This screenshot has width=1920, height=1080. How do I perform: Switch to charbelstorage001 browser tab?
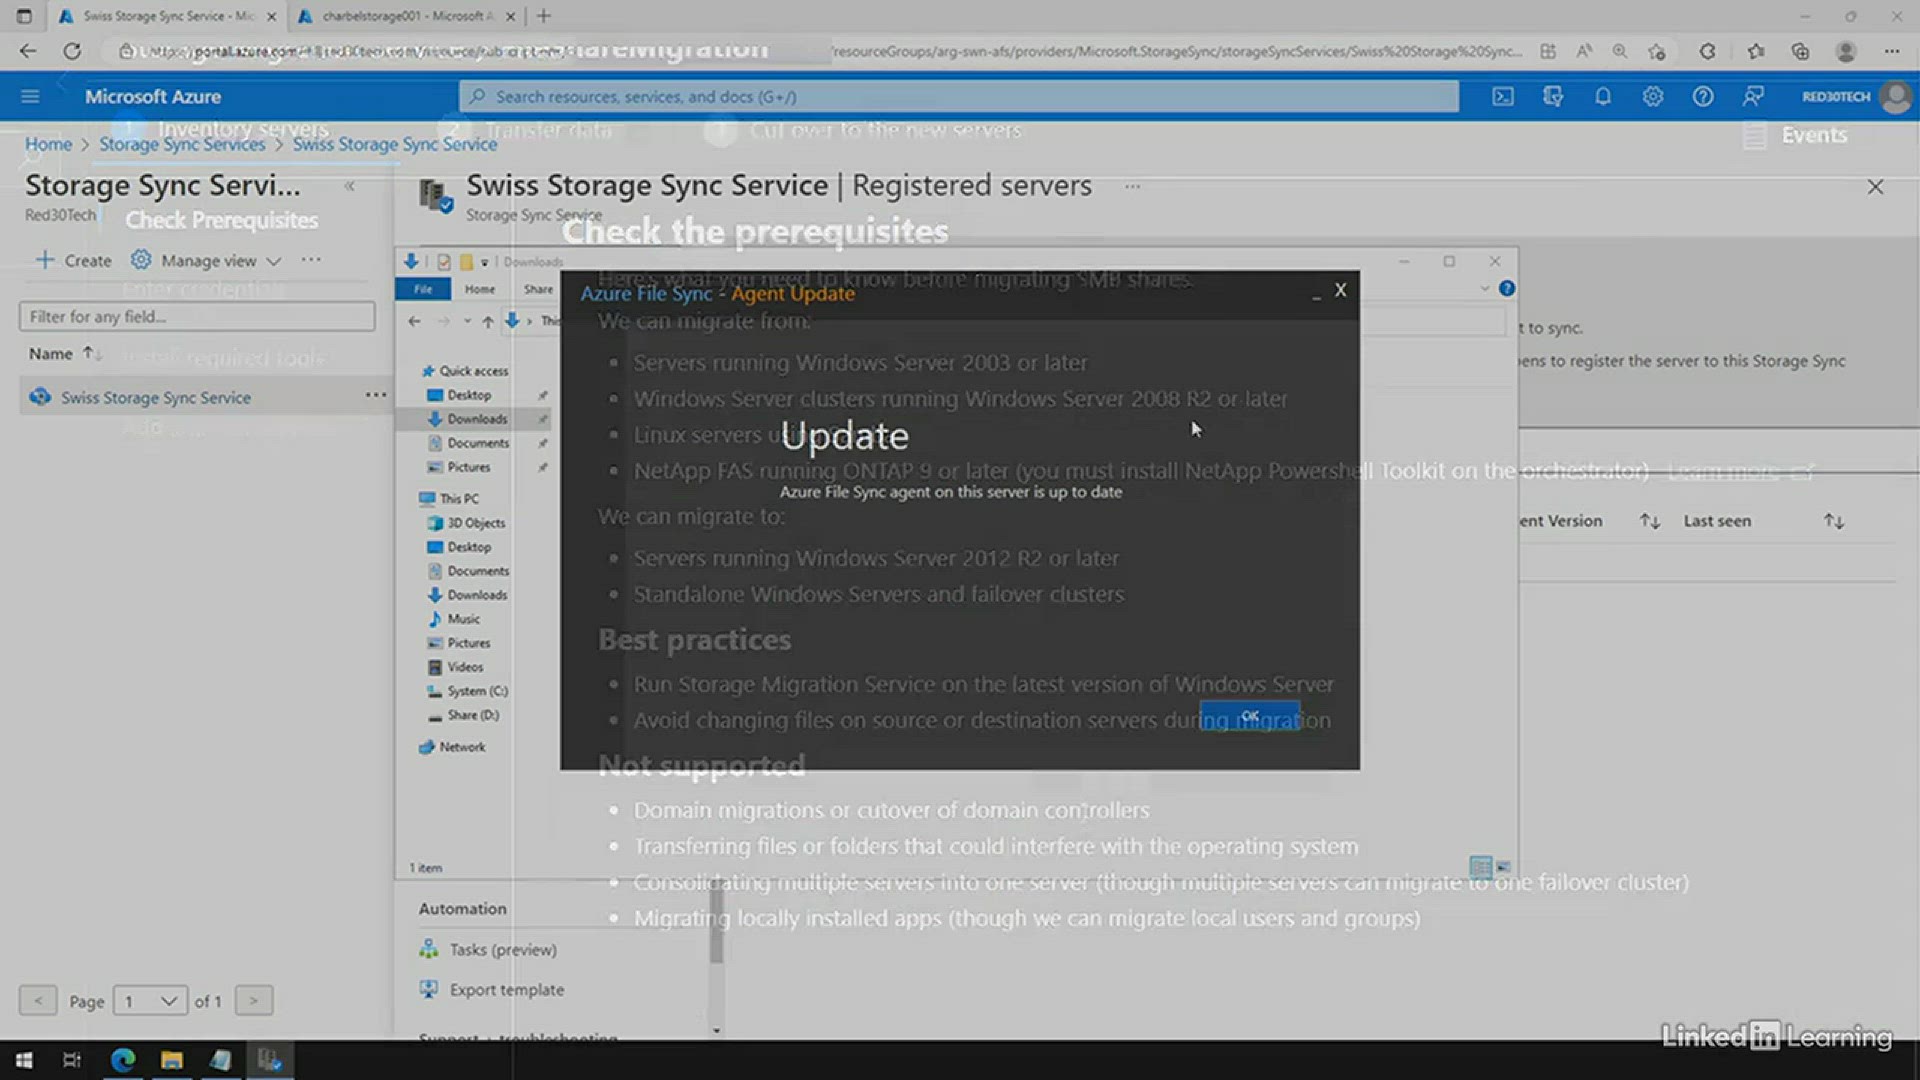(402, 16)
